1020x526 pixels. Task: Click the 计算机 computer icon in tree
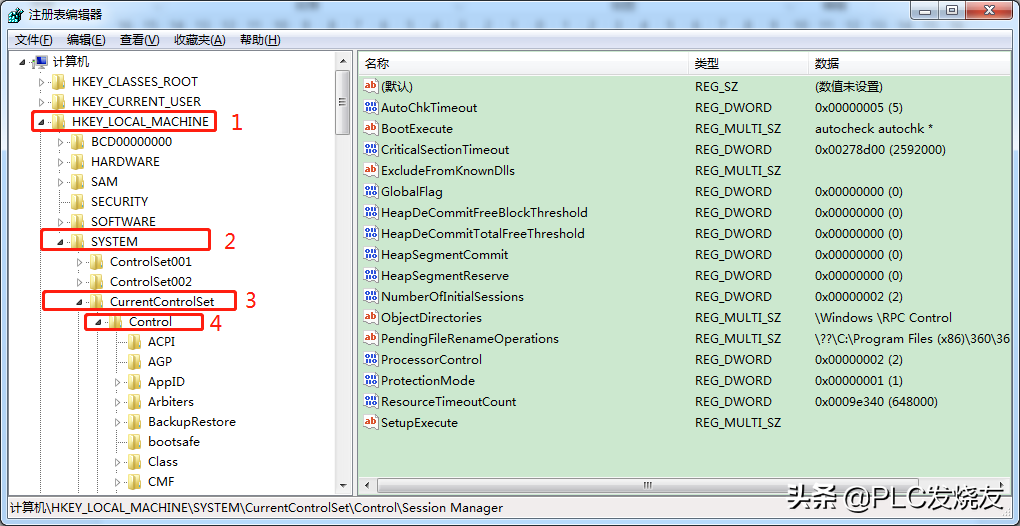coord(40,62)
